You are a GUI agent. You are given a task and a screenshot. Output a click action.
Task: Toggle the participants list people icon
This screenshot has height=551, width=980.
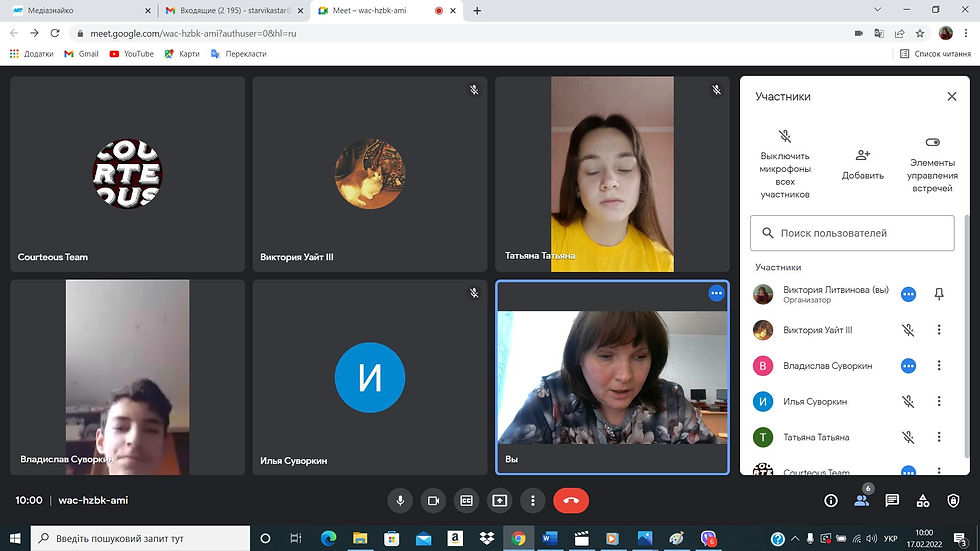point(861,500)
